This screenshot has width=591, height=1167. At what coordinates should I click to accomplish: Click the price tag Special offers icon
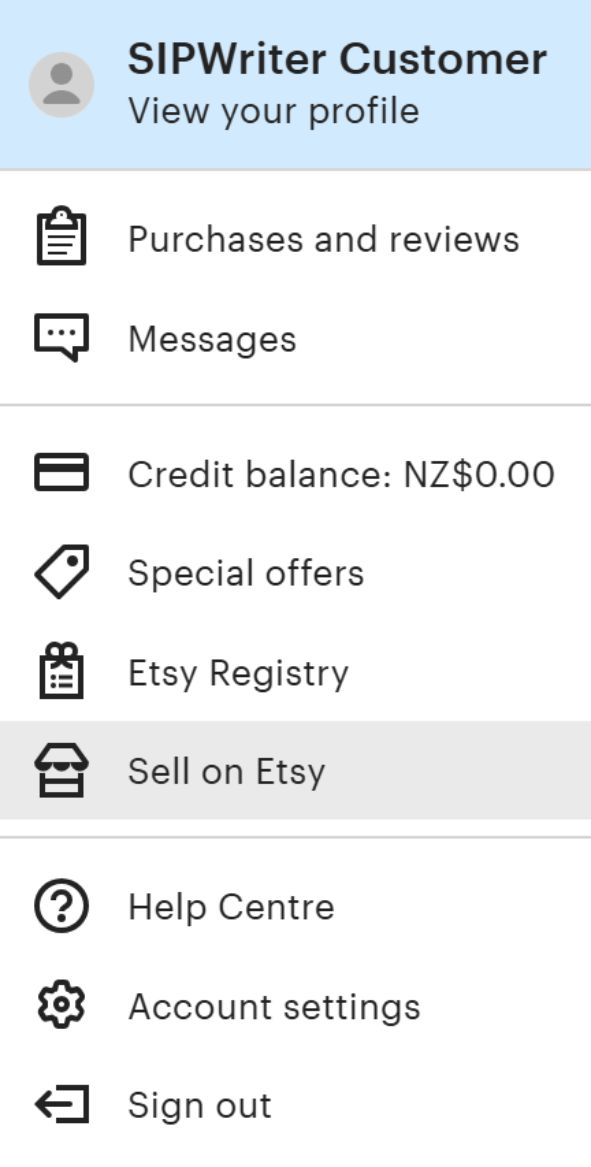tap(61, 572)
